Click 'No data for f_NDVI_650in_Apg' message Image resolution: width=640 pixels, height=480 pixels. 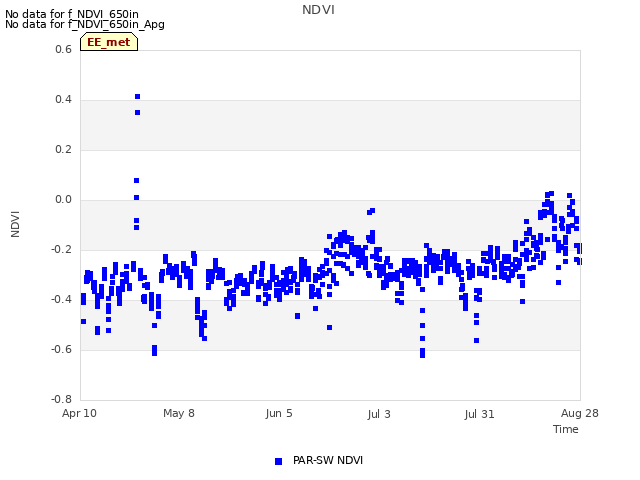pos(85,24)
